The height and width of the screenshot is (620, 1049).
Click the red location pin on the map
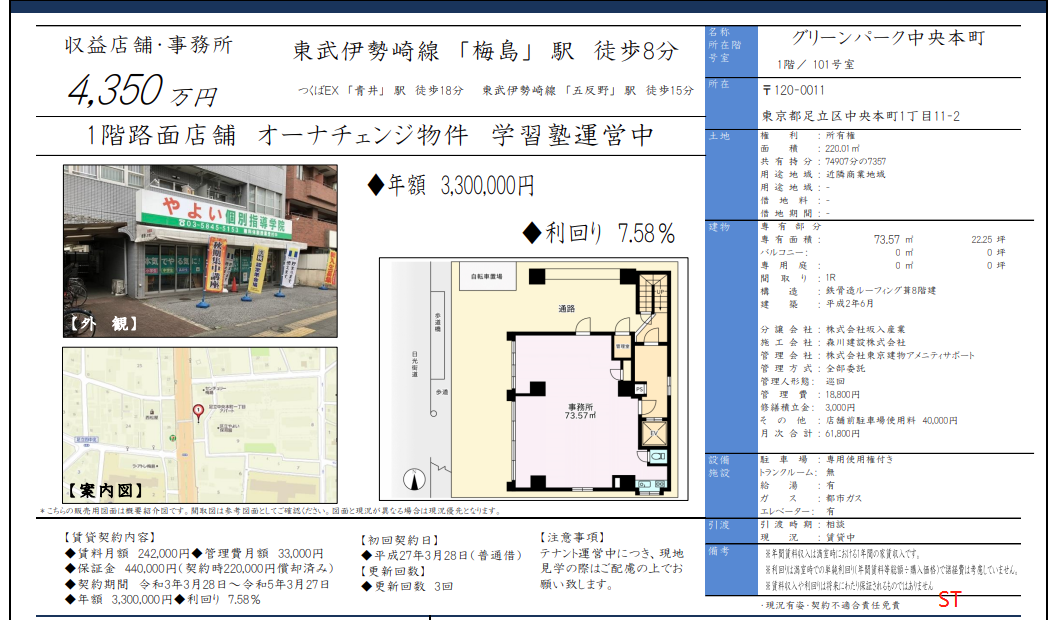(x=198, y=410)
